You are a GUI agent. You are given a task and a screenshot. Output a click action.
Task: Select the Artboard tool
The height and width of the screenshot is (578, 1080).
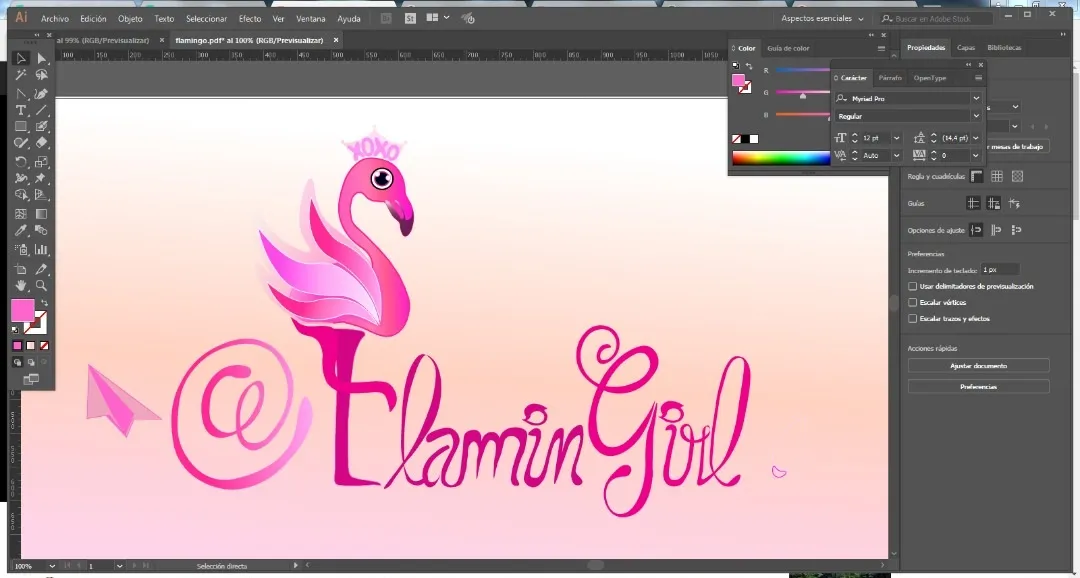(x=21, y=269)
